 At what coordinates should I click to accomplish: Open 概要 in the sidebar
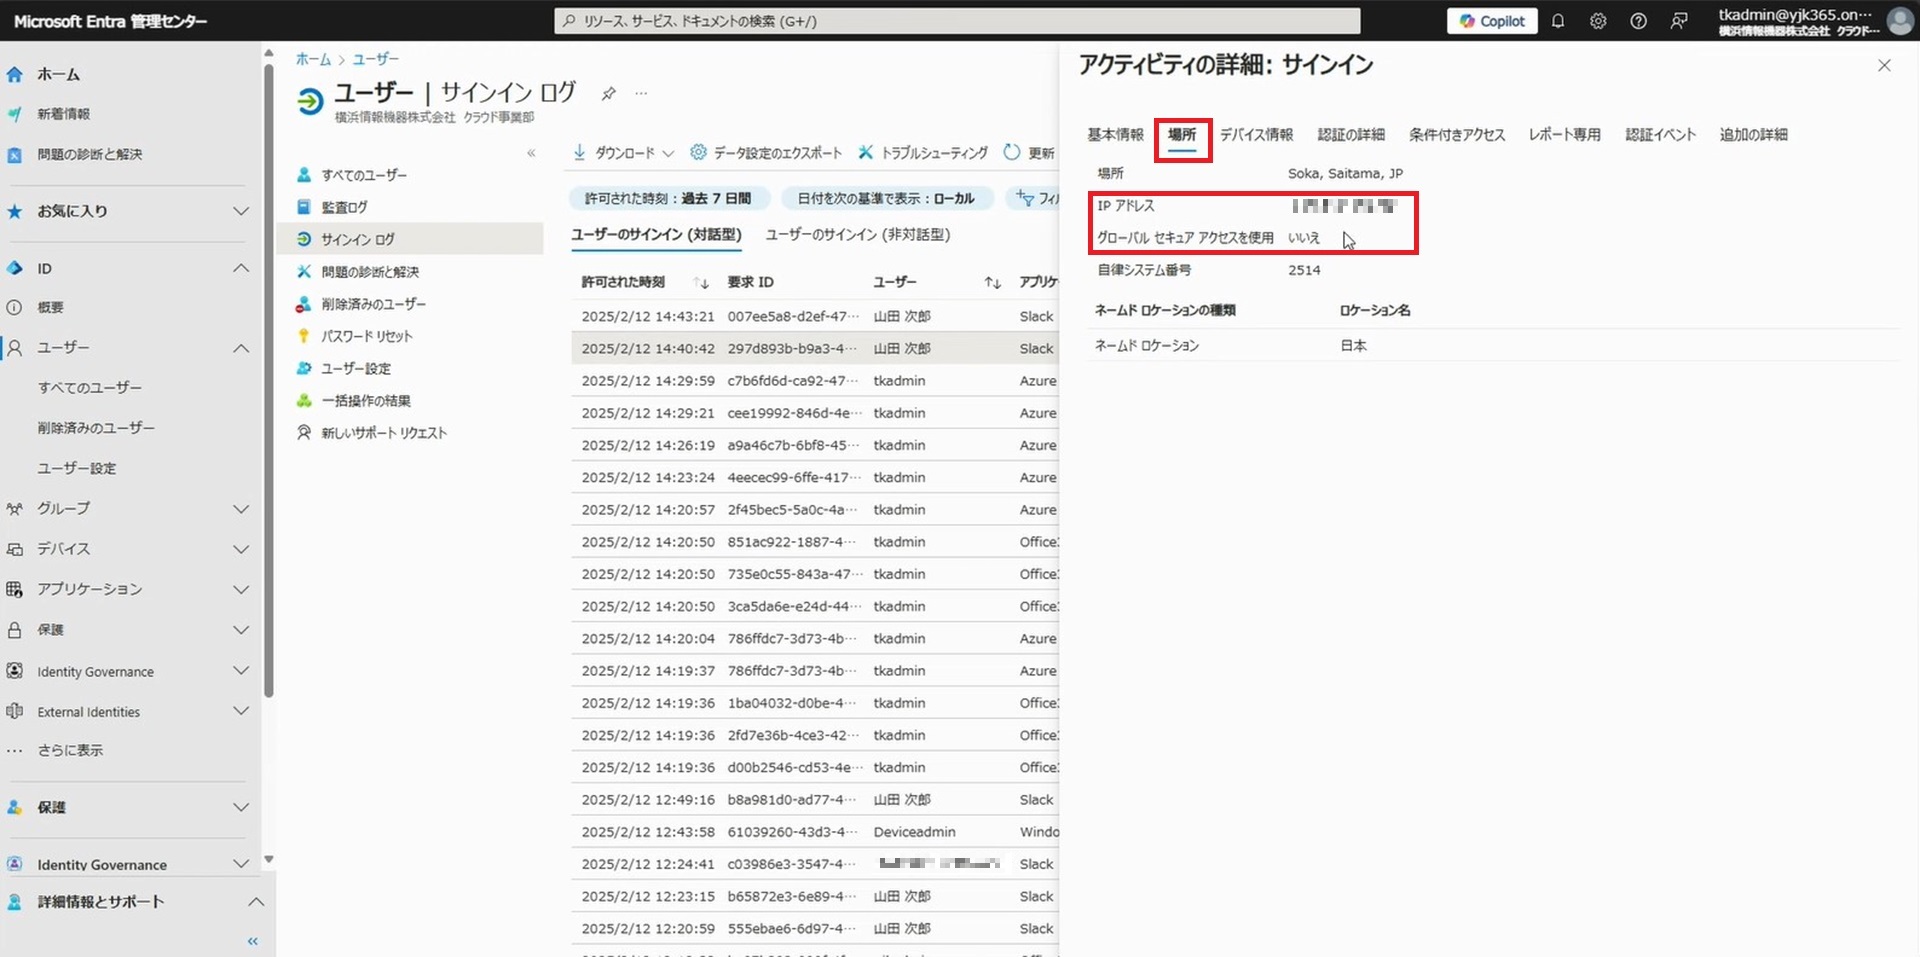[50, 307]
